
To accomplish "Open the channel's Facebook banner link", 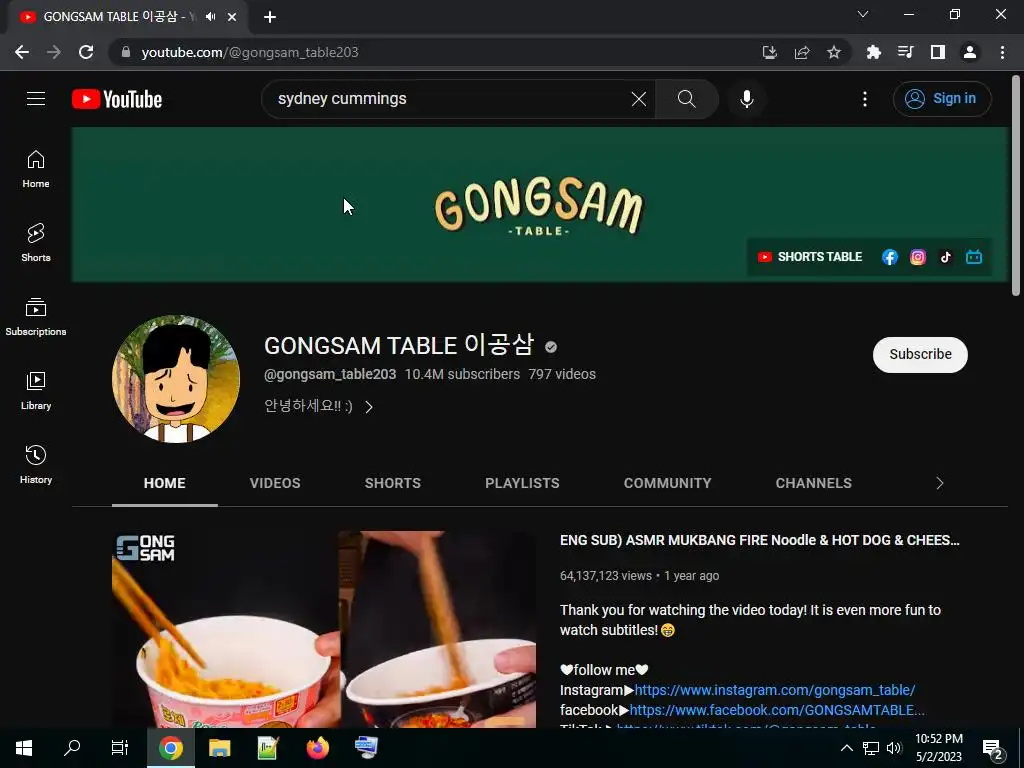I will tap(889, 257).
